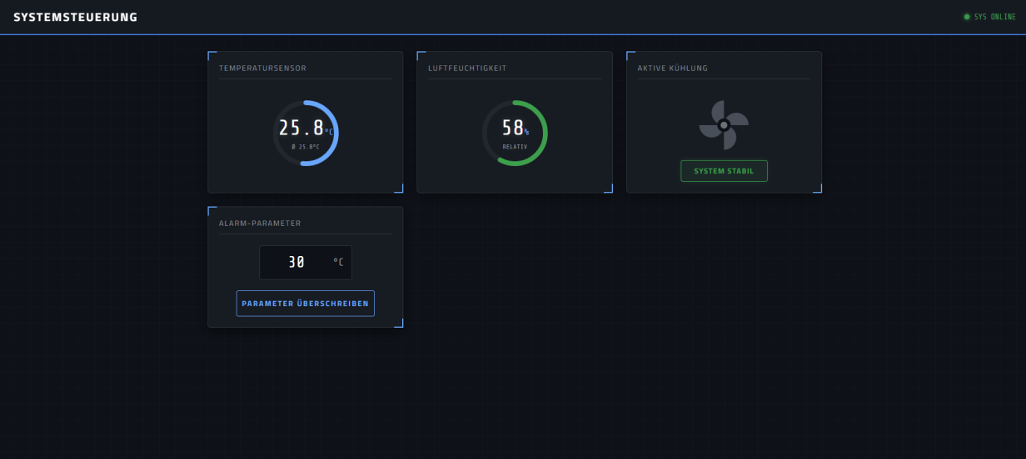Click the °C unit beside alarm value
Image resolution: width=1026 pixels, height=459 pixels.
click(338, 262)
